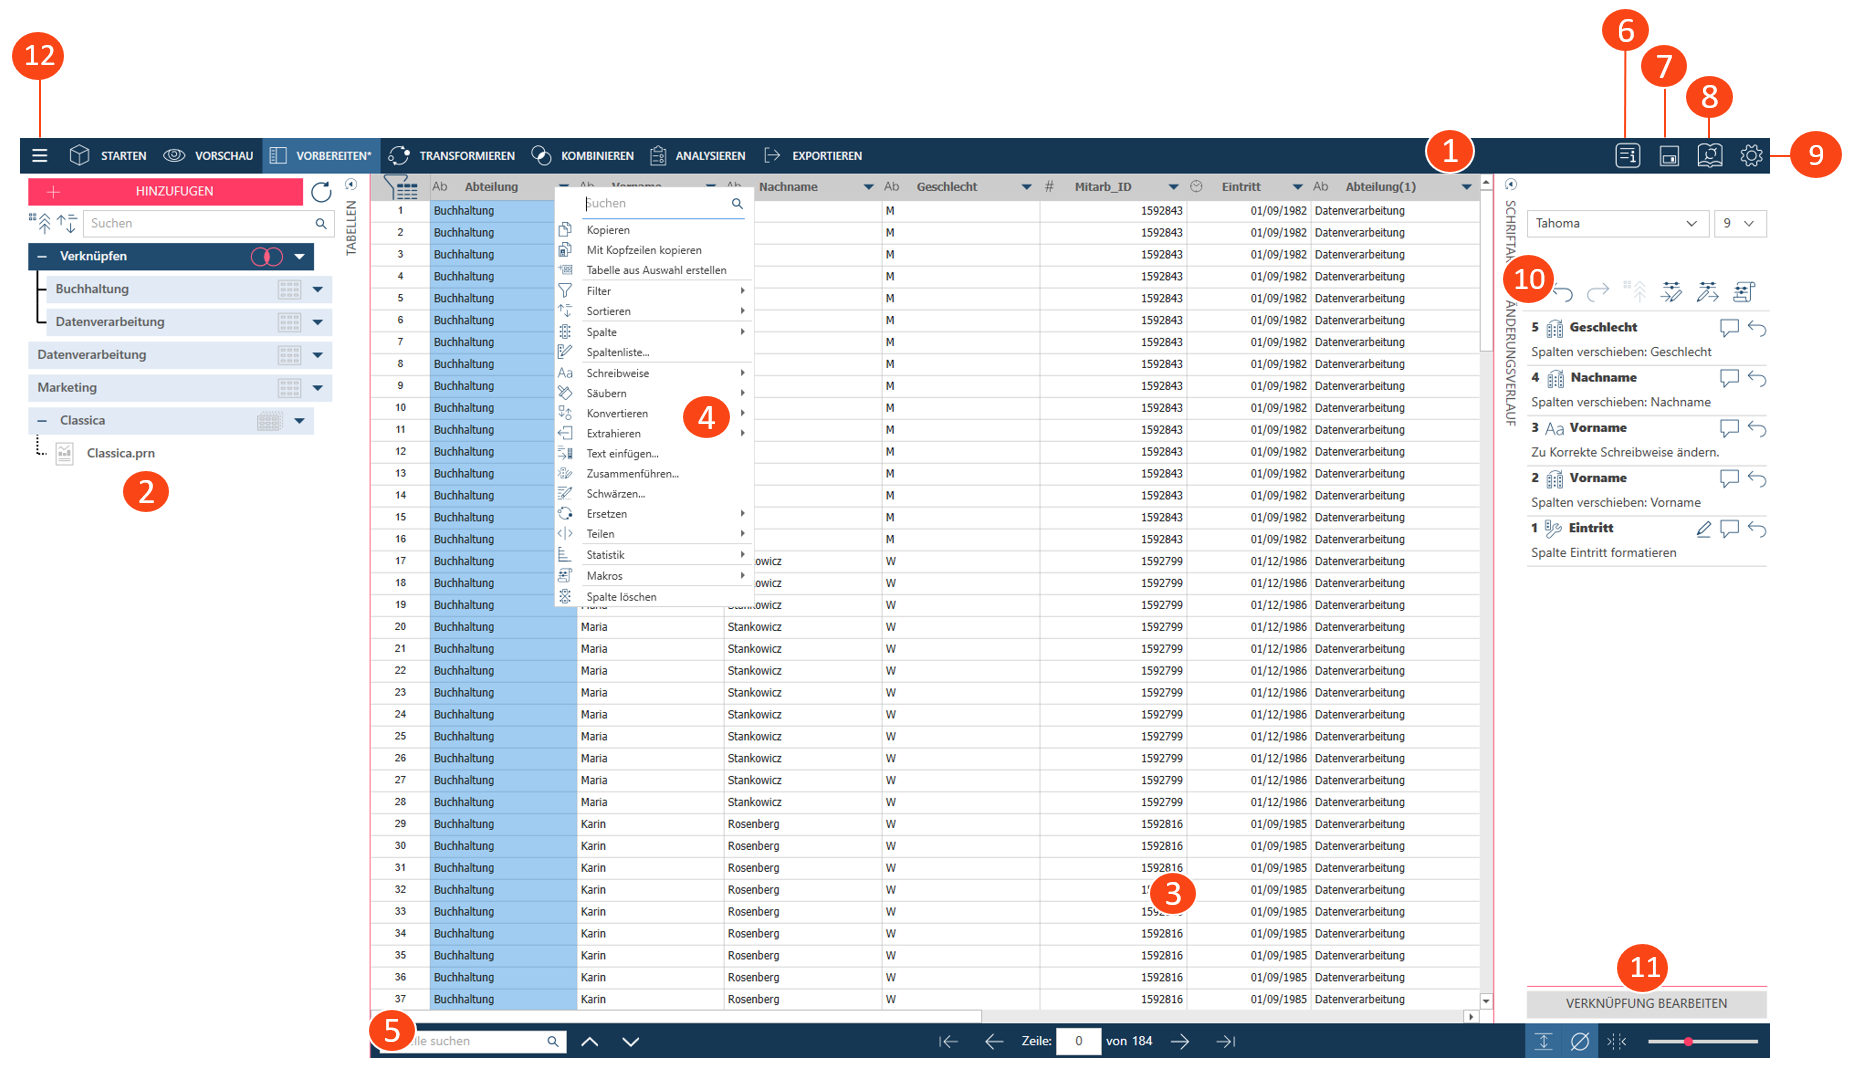1849x1068 pixels.
Task: Select Spalte löschen from context menu
Action: [x=621, y=597]
